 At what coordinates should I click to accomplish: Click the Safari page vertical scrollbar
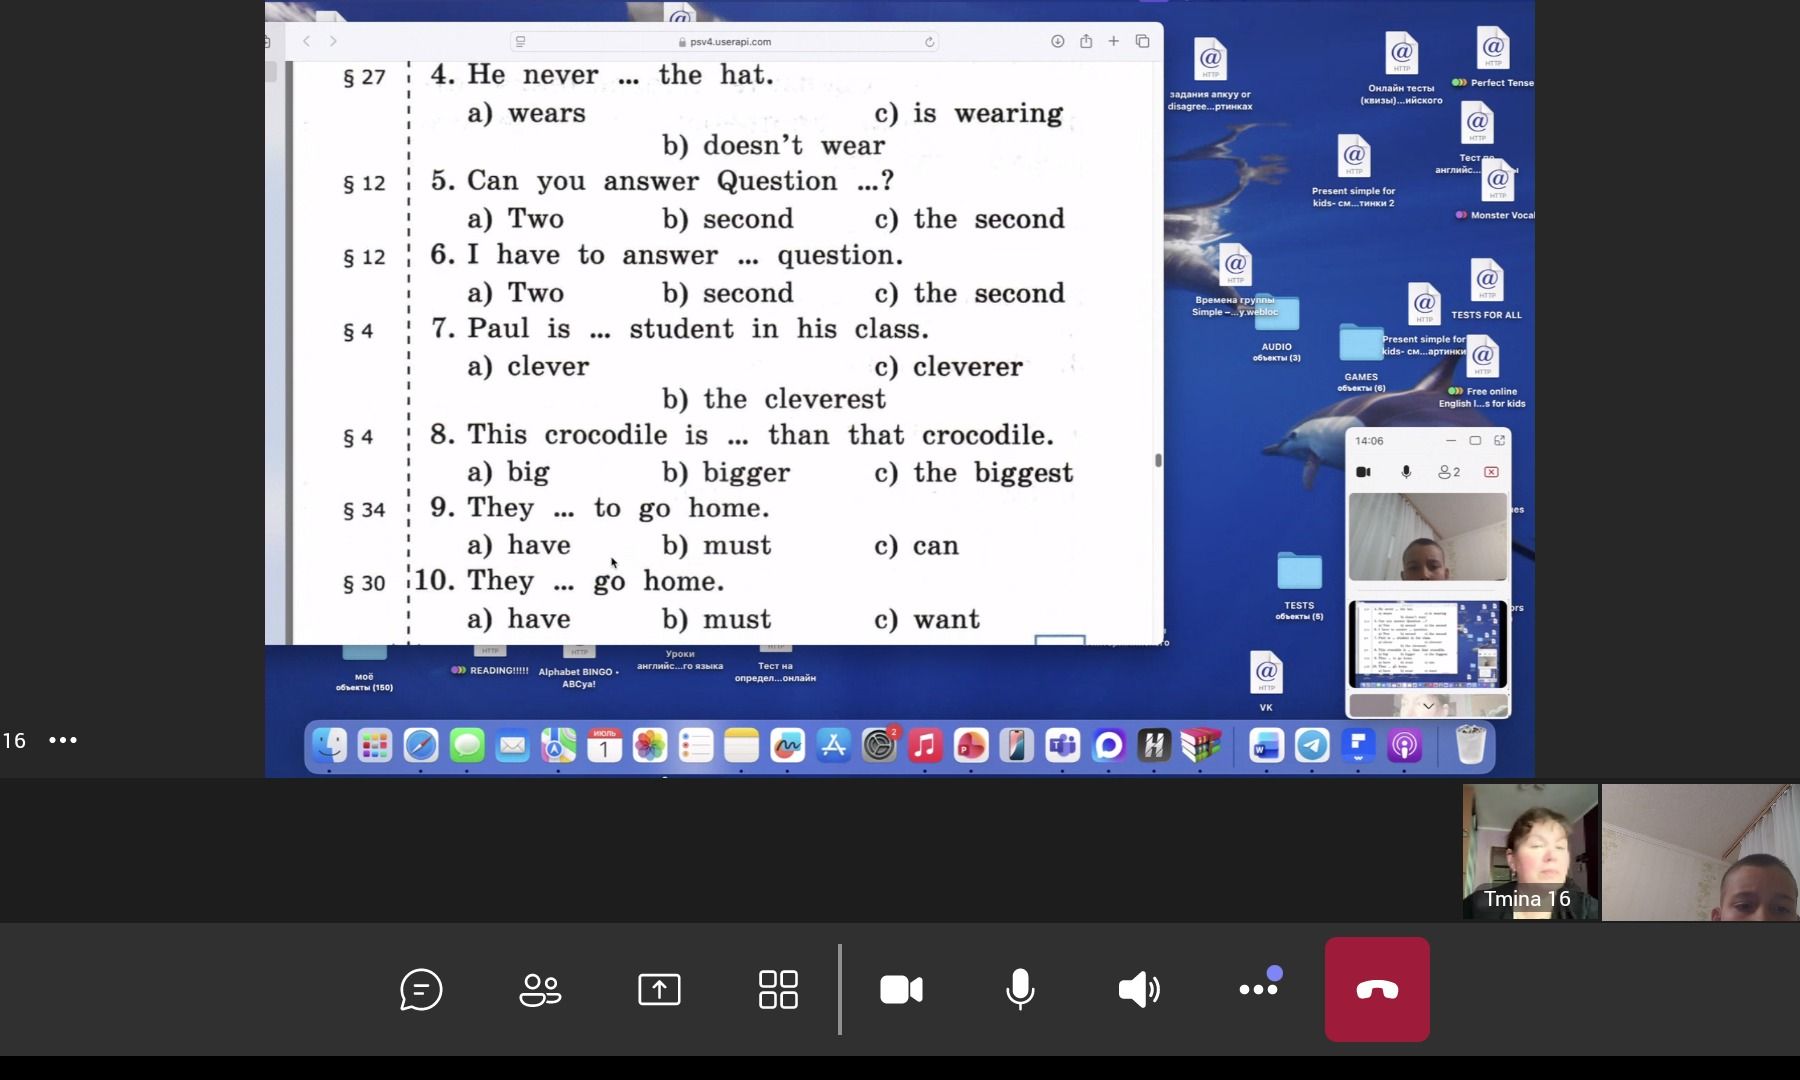pyautogui.click(x=1158, y=460)
